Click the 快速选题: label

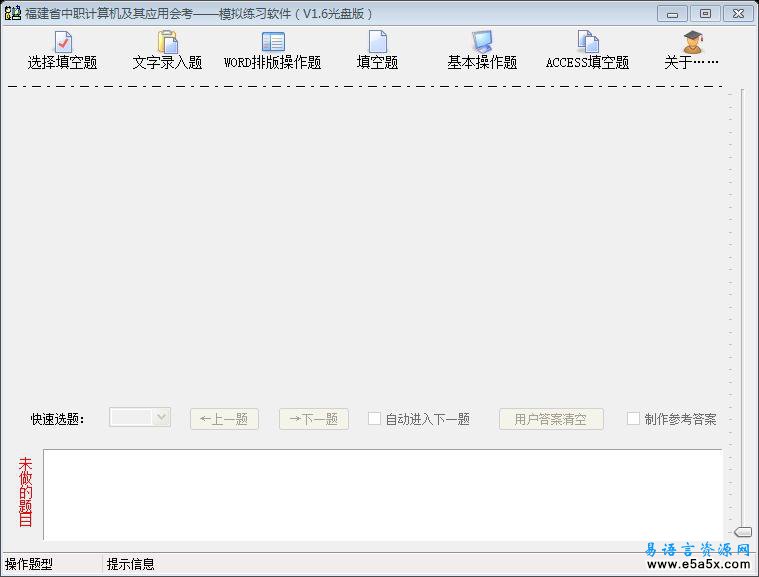(x=58, y=419)
